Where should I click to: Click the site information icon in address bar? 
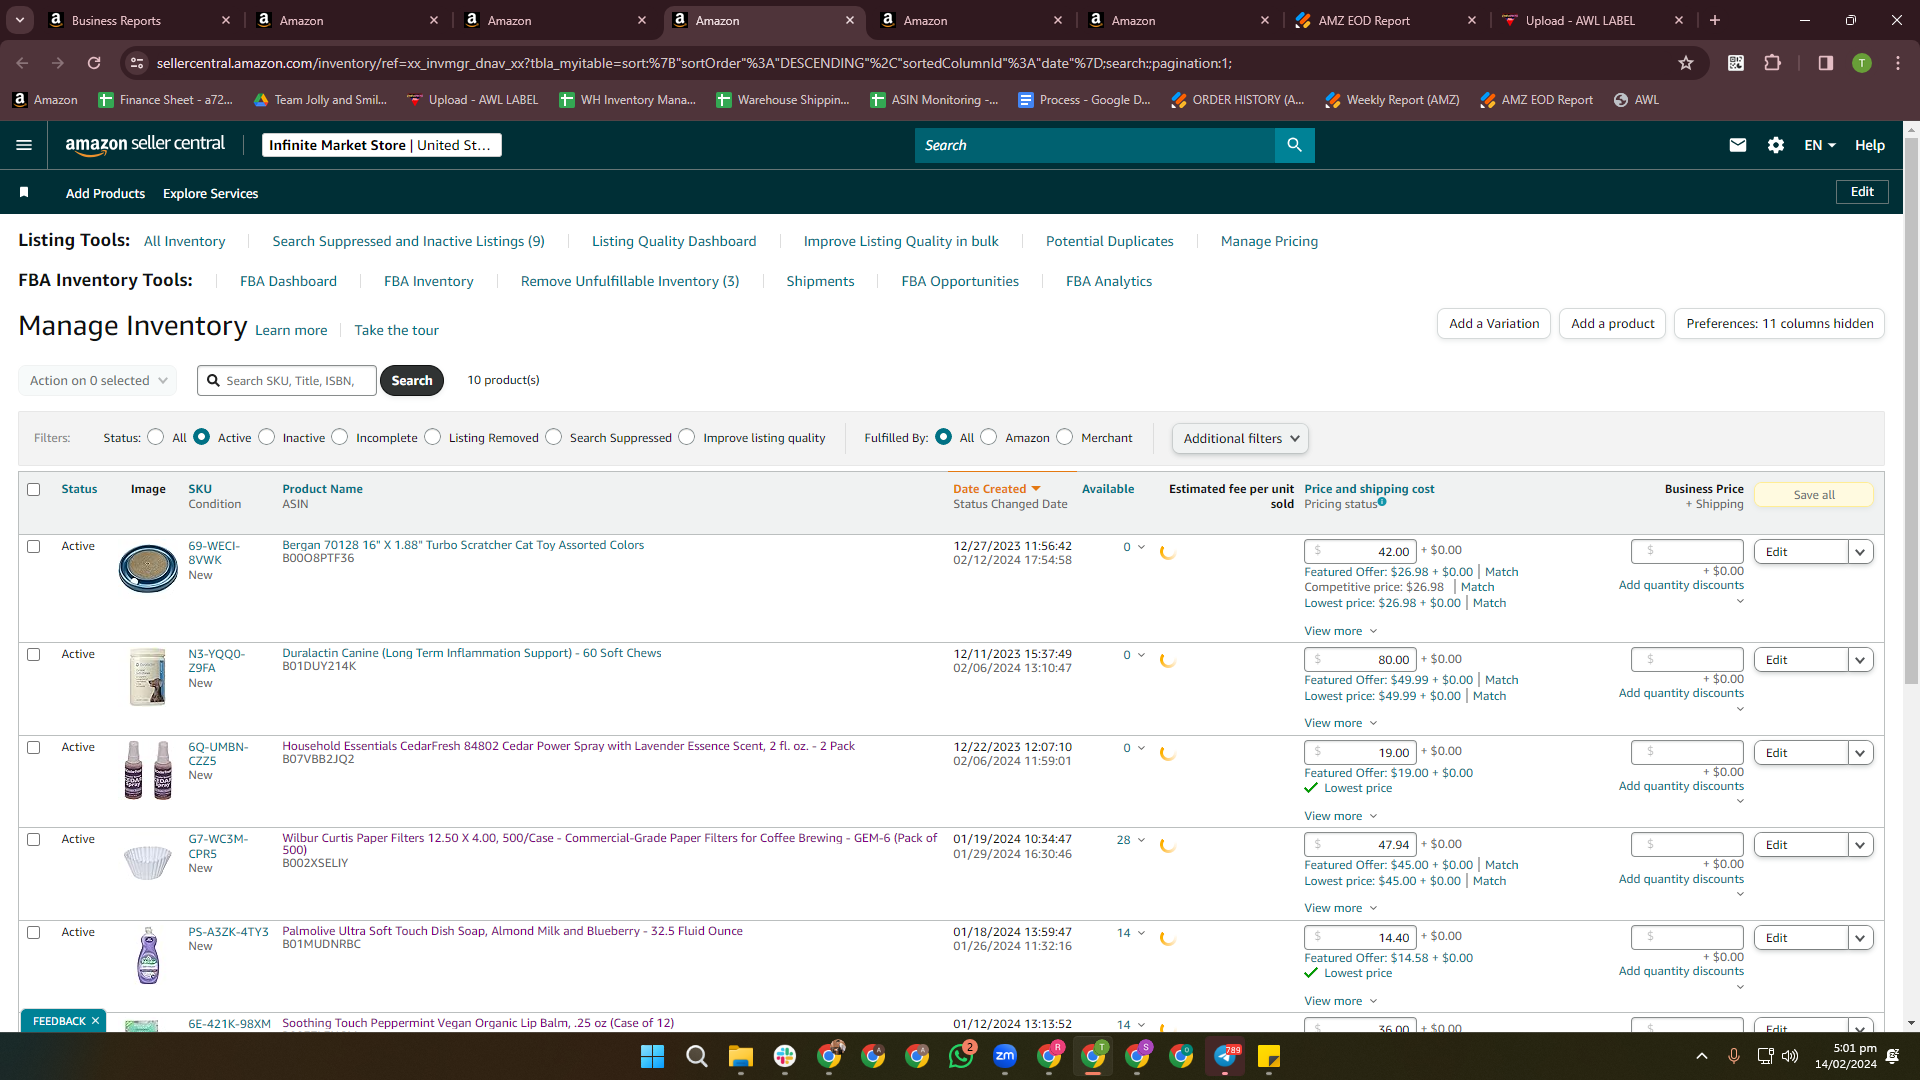137,63
